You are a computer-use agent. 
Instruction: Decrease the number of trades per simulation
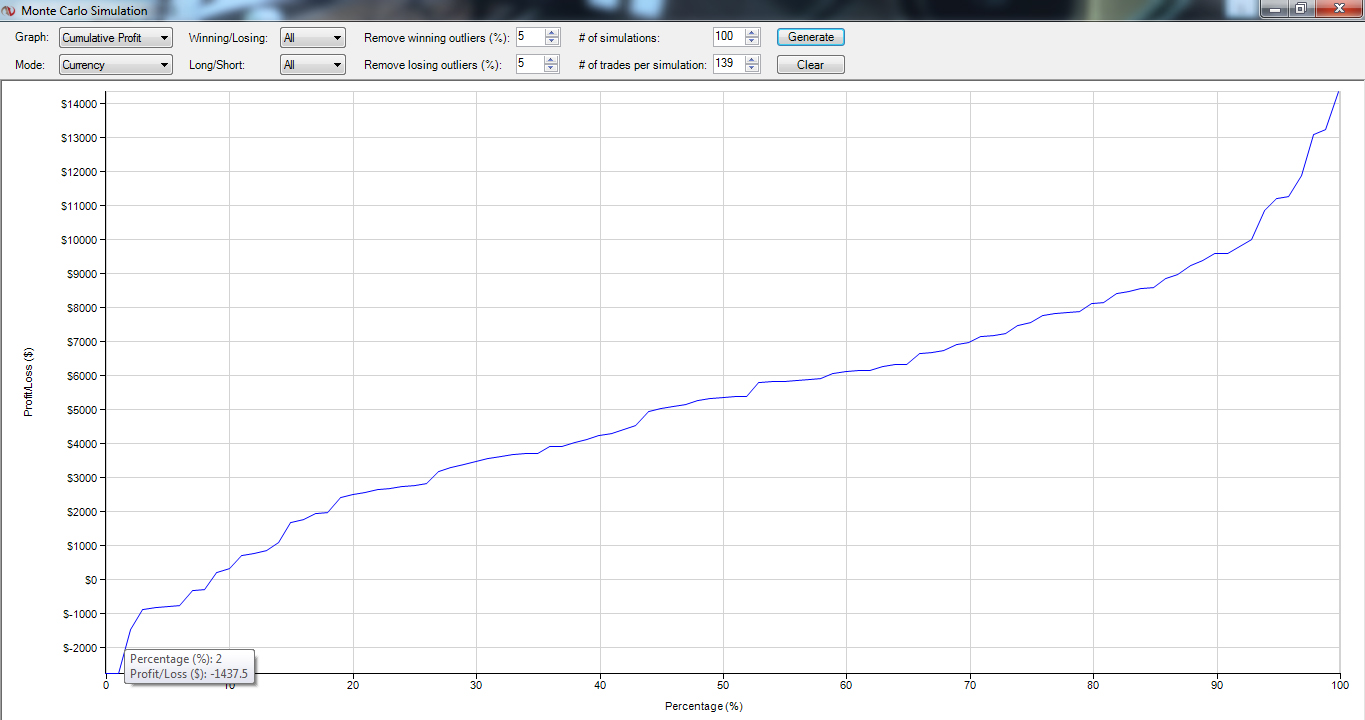coord(752,69)
